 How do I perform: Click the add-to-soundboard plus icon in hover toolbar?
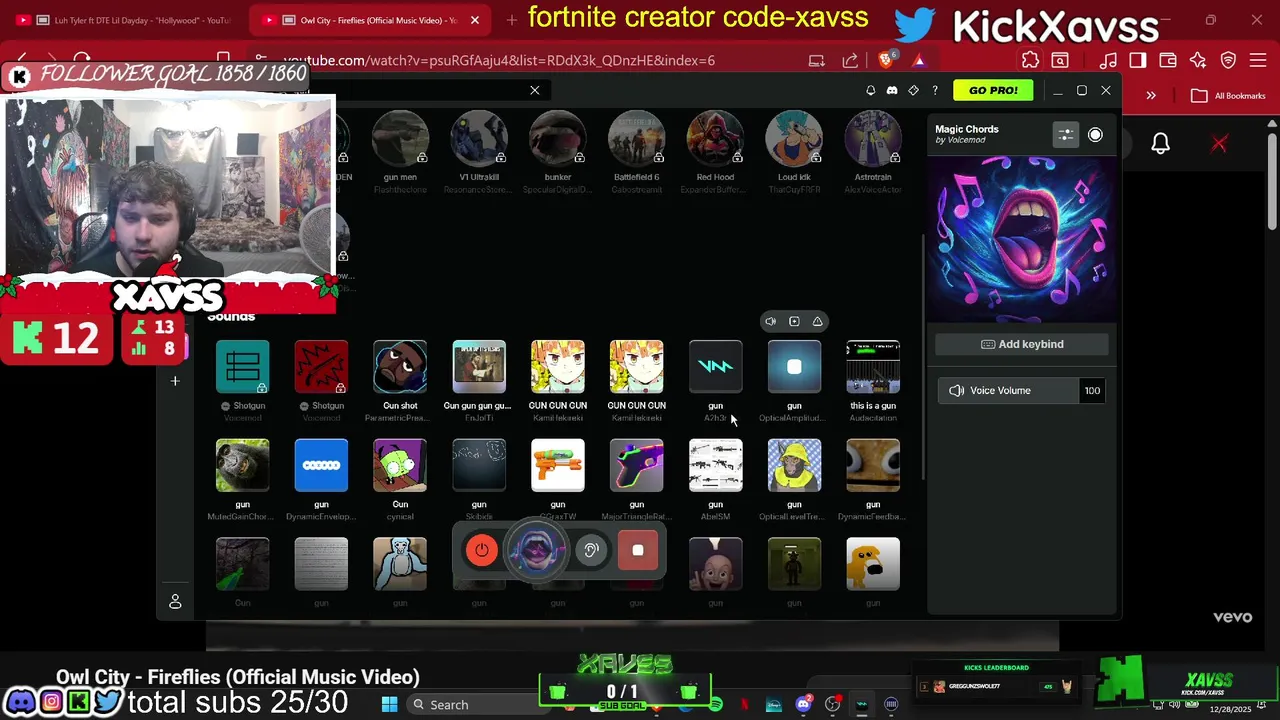click(794, 321)
